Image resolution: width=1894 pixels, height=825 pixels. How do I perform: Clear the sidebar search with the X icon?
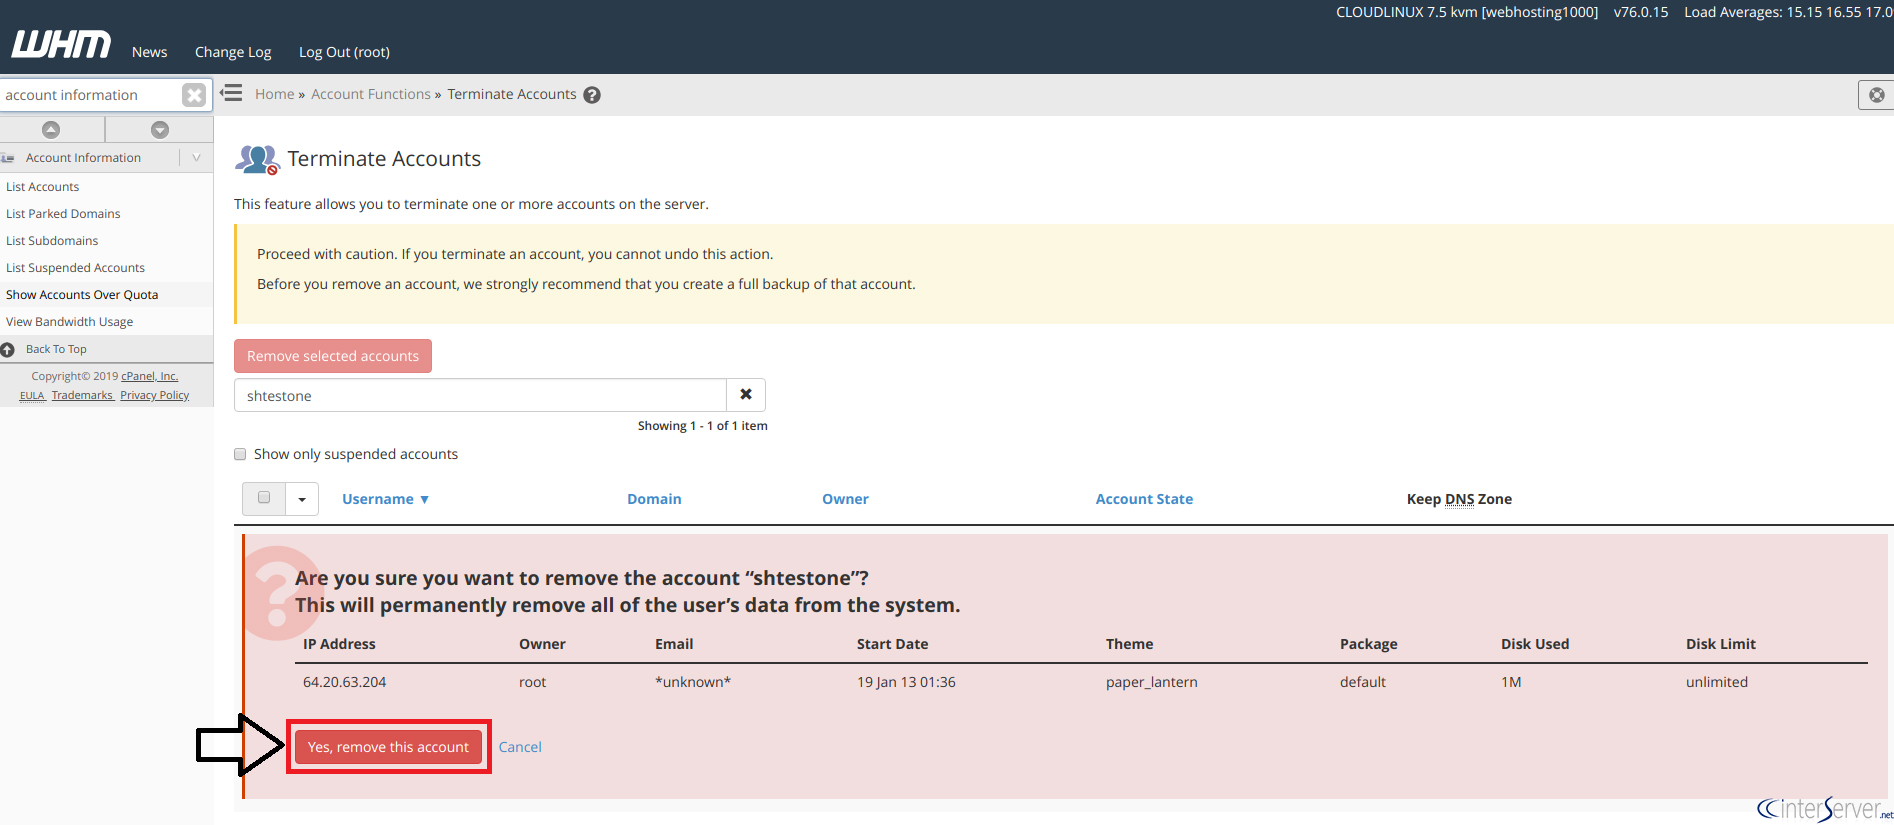point(194,95)
